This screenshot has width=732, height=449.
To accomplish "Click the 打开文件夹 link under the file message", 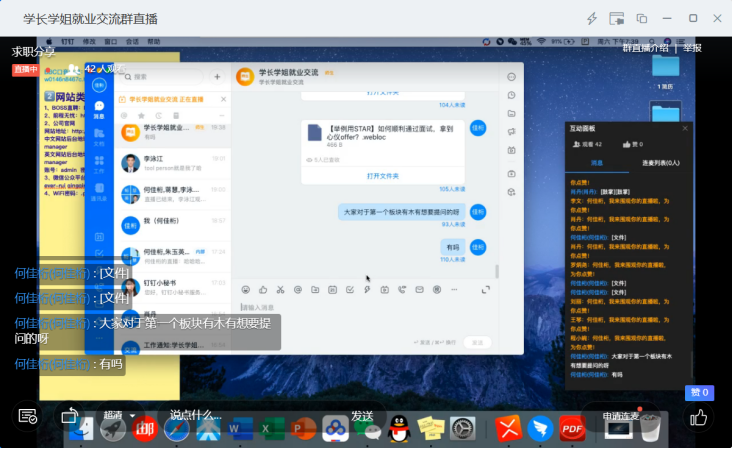I will pos(382,175).
